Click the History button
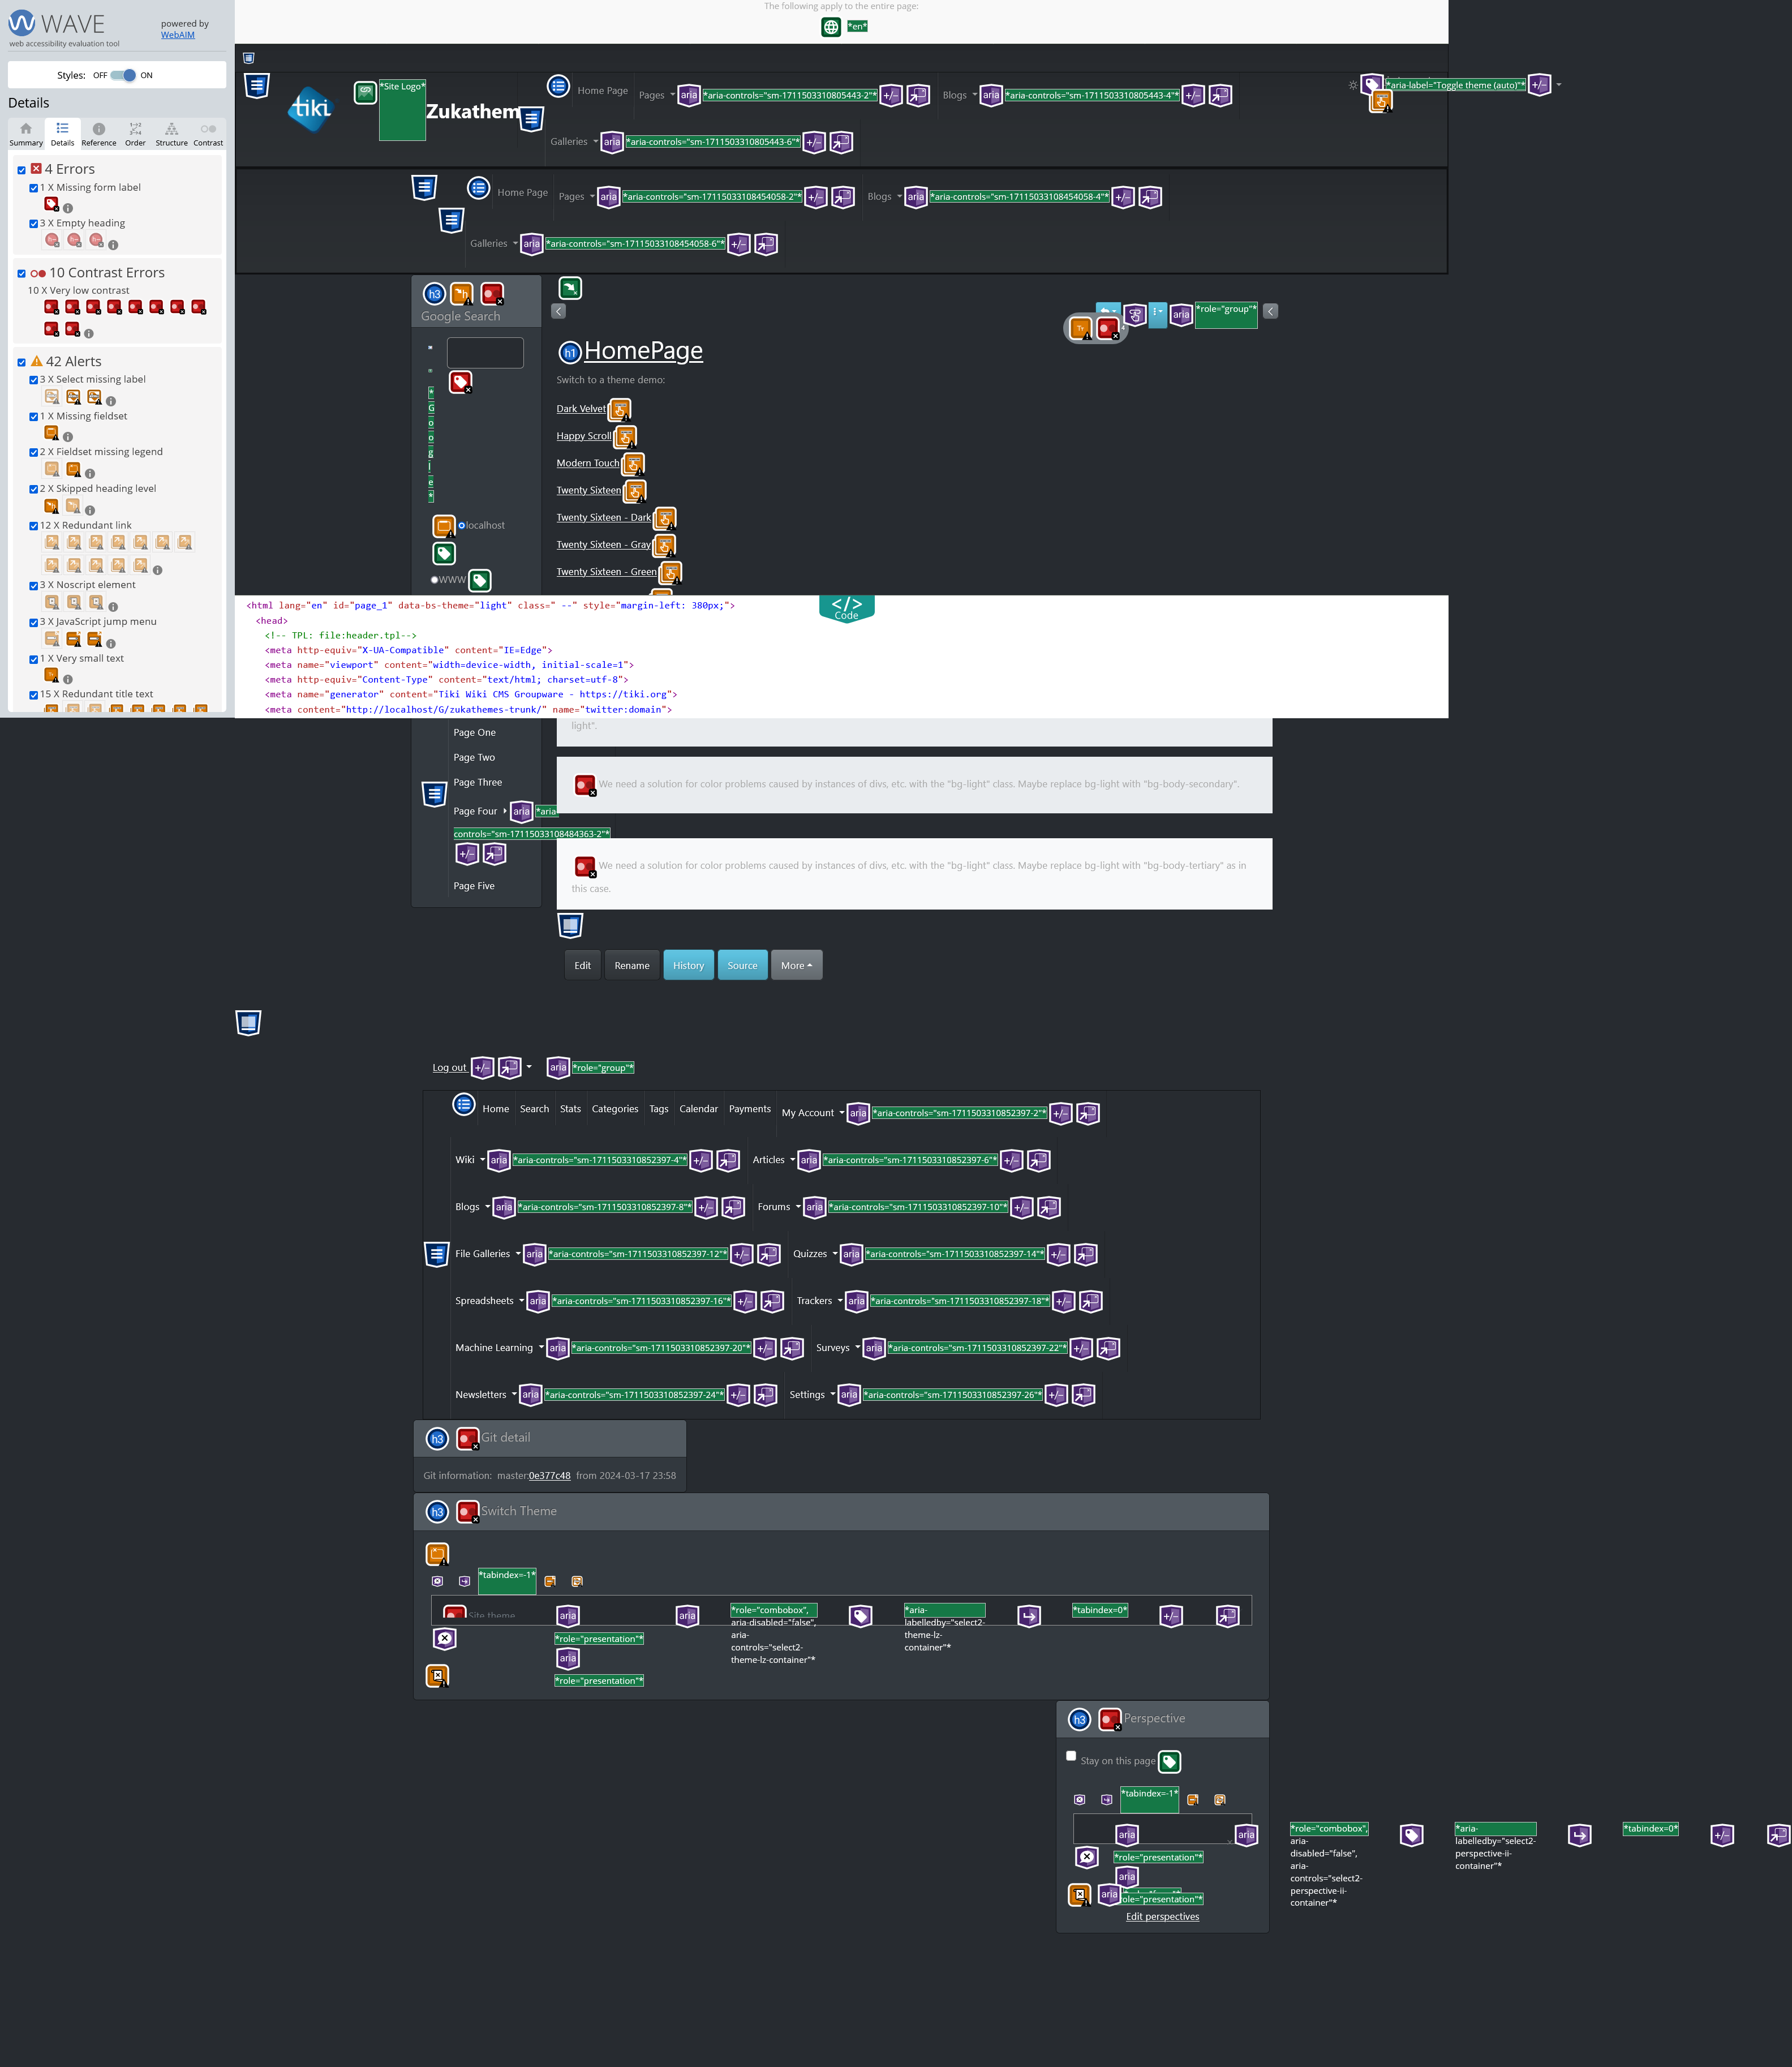1792x2067 pixels. (x=688, y=966)
